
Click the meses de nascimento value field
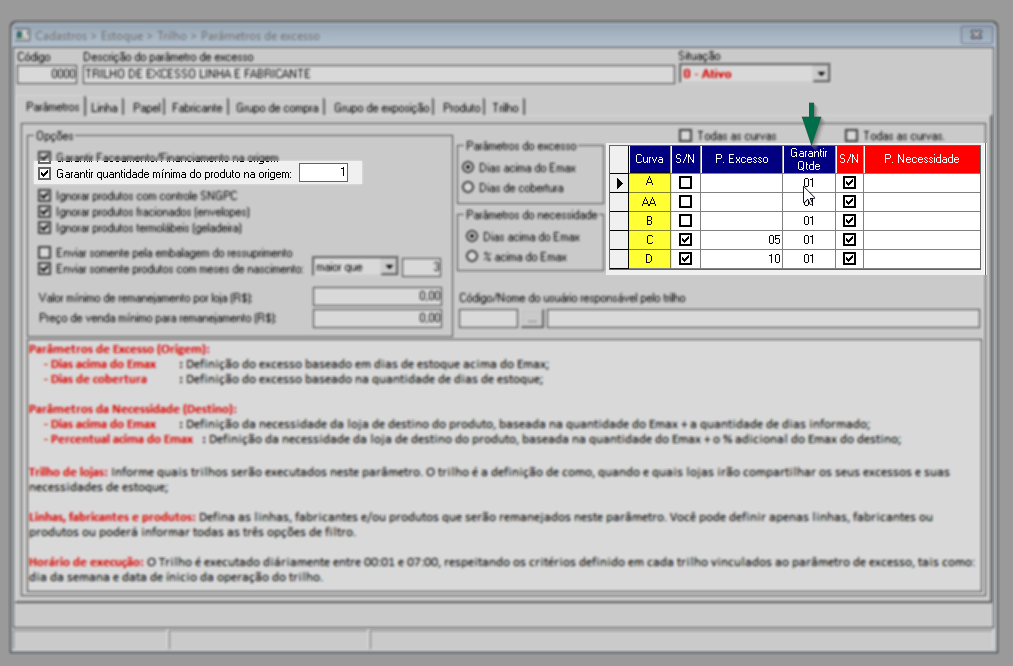pos(422,267)
